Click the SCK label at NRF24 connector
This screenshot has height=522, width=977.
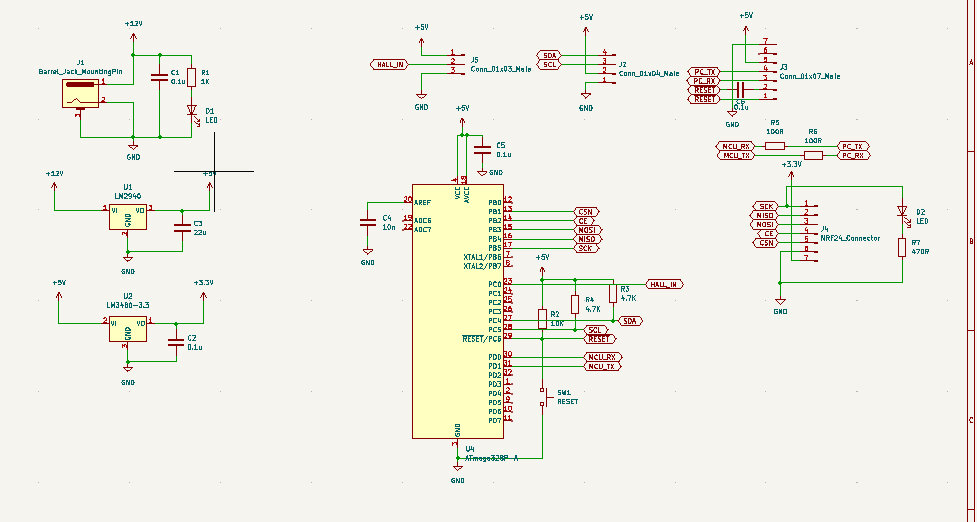pos(766,206)
